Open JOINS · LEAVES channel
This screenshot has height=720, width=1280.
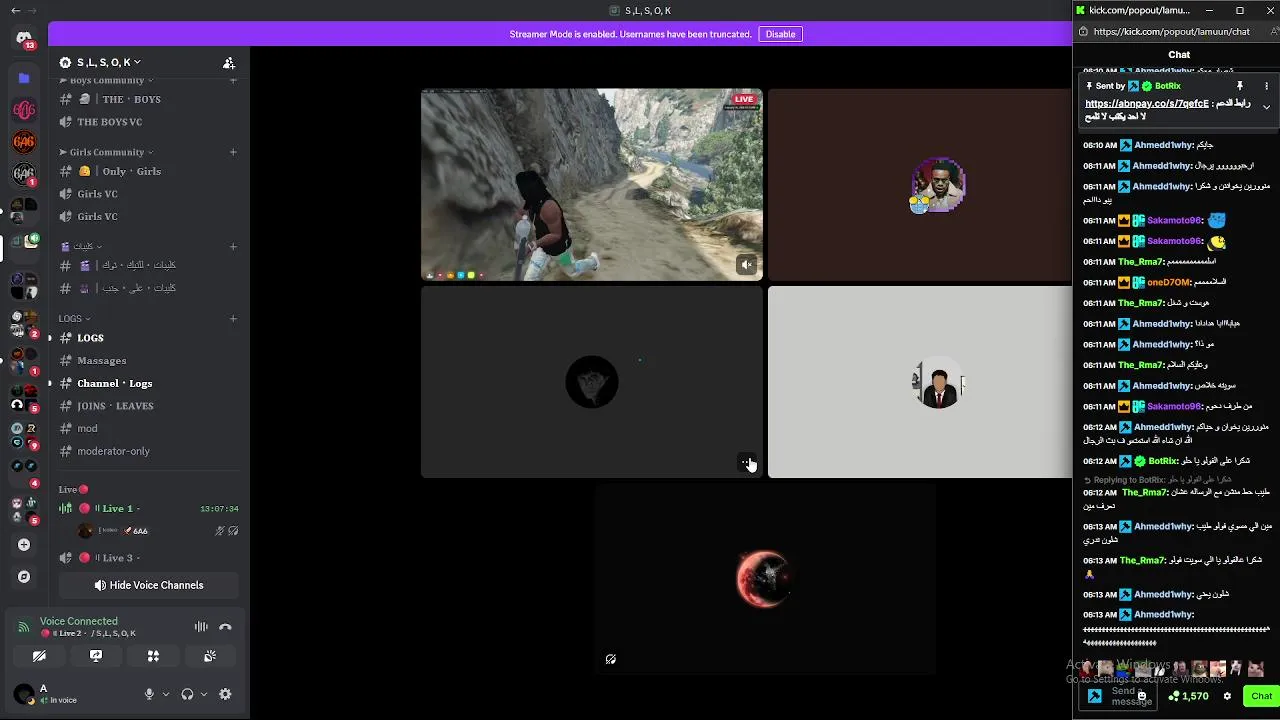tap(148, 406)
